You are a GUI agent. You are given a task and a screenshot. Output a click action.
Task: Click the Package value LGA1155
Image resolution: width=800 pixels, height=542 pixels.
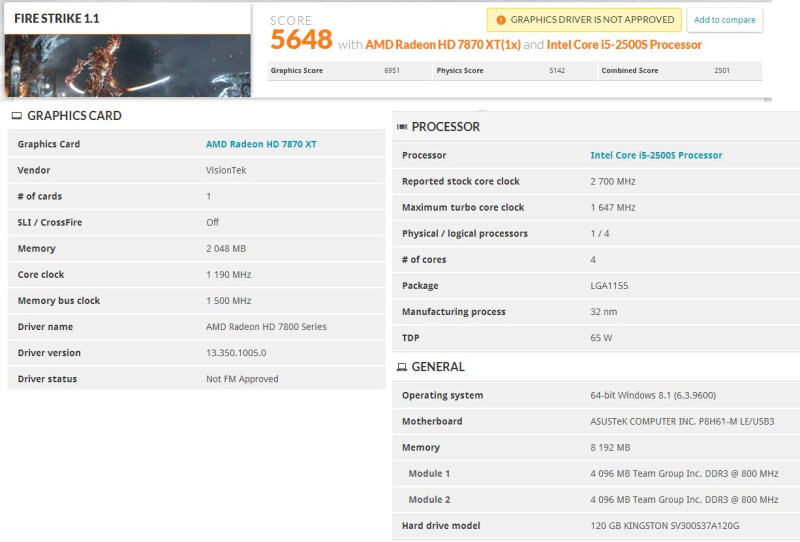[609, 286]
